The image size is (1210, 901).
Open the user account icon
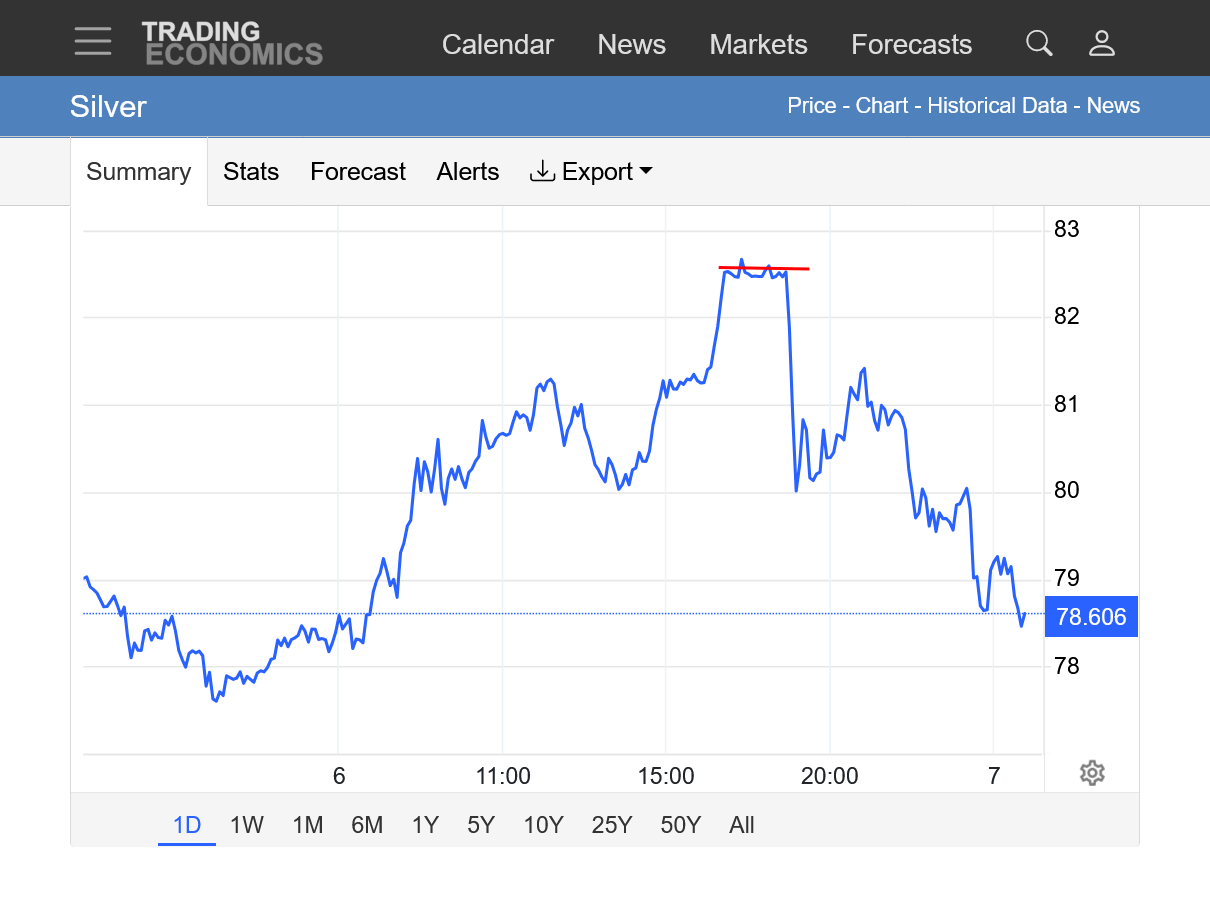[x=1101, y=43]
